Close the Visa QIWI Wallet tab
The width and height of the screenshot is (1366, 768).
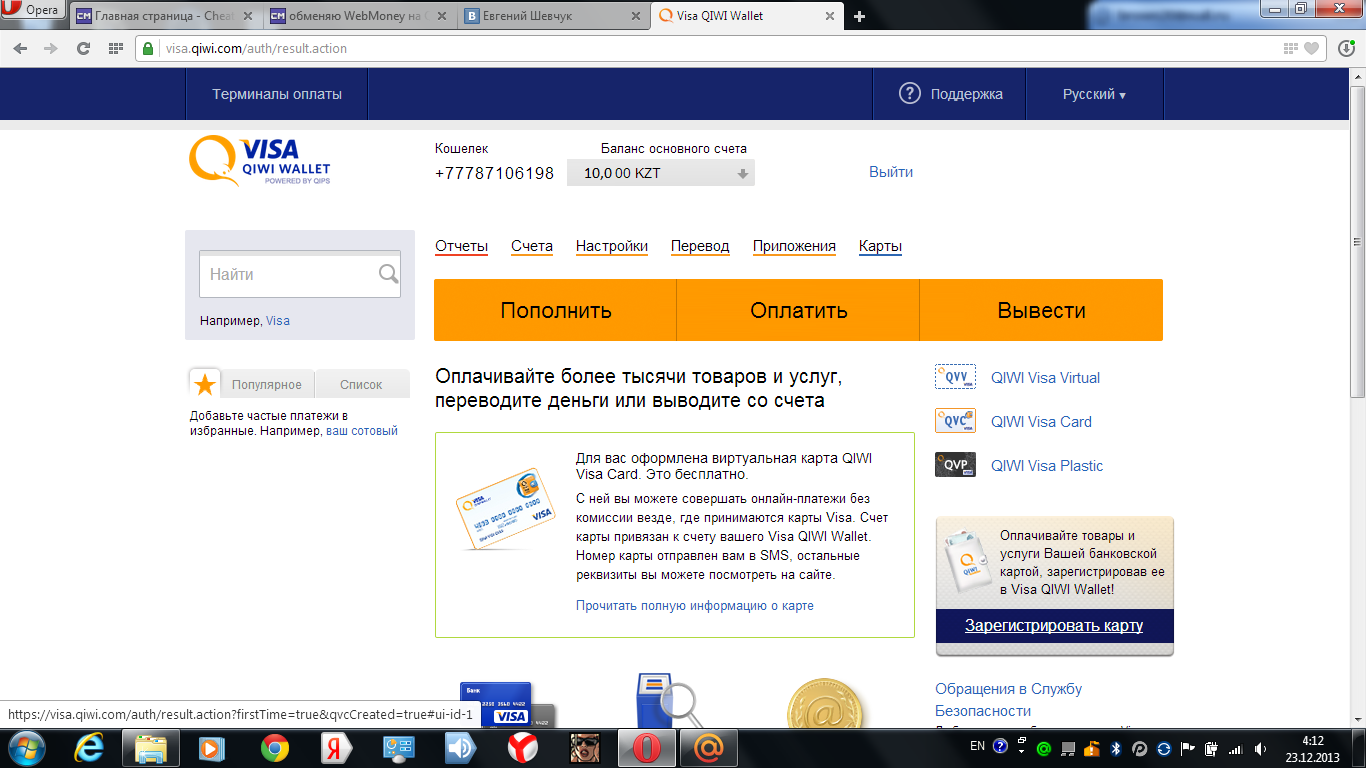coord(829,16)
